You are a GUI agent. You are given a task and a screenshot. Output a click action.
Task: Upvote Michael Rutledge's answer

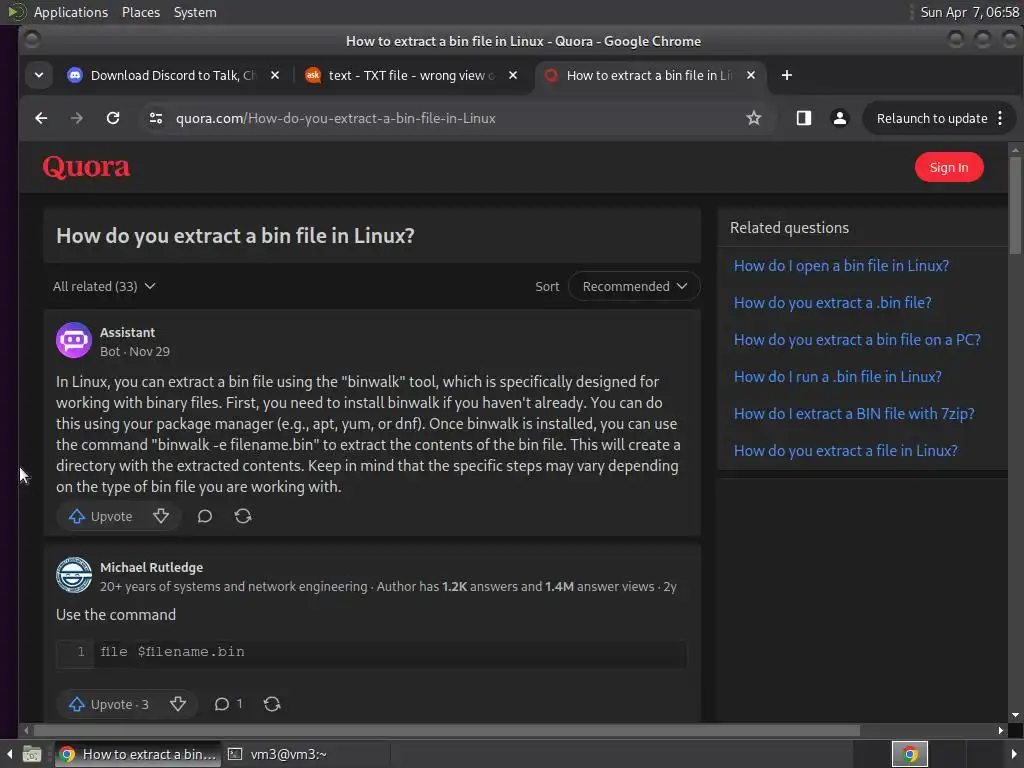tap(108, 704)
